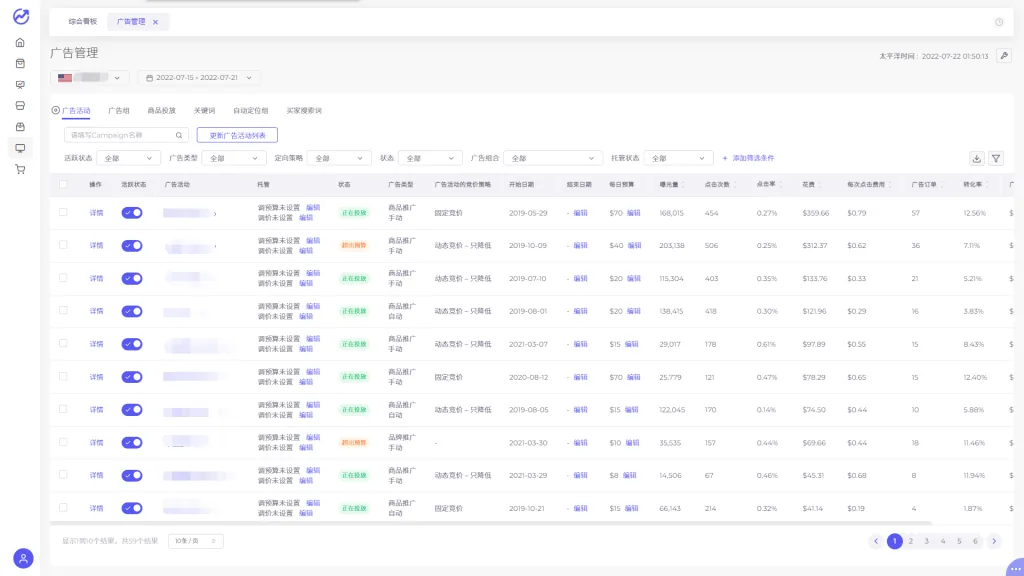Screen dimensions: 1024x576
Task: Click sort arrows on 曝光量 column
Action: [683, 185]
